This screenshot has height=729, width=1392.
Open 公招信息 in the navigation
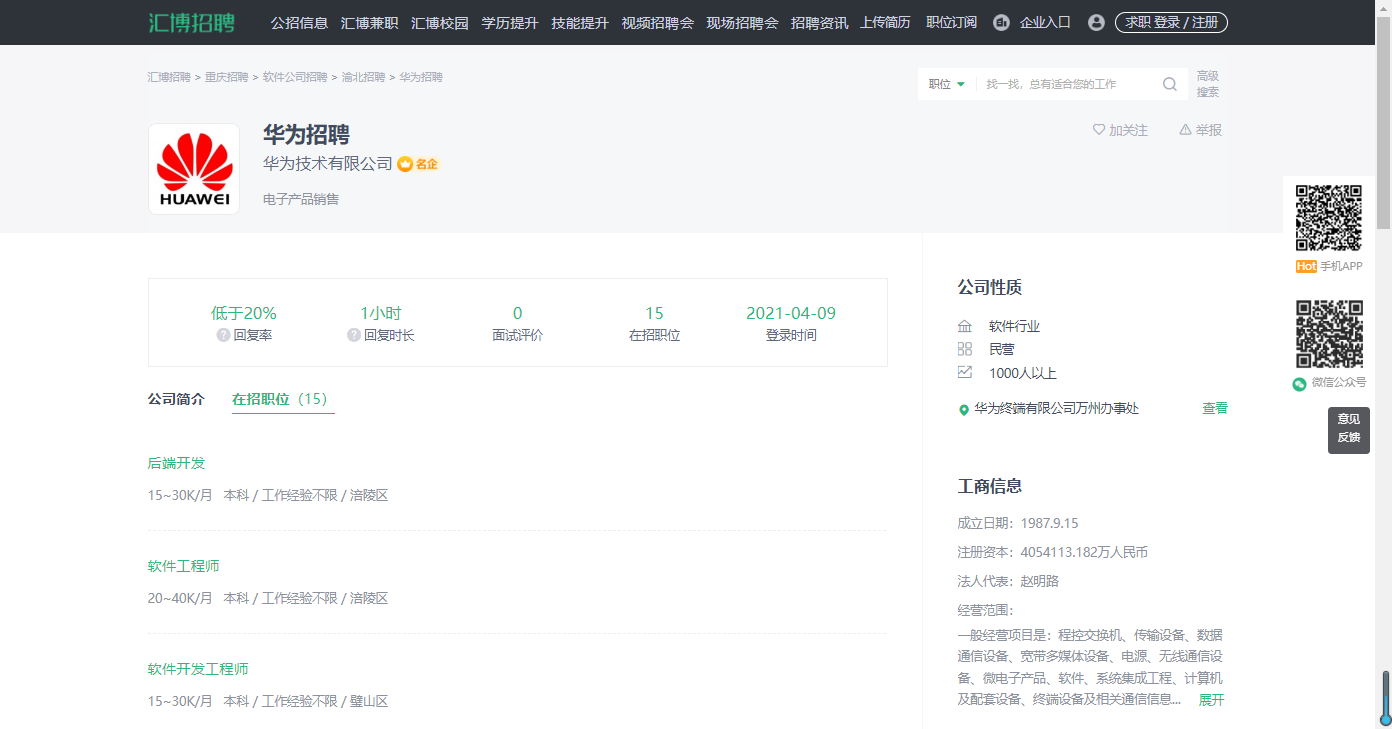tap(299, 22)
